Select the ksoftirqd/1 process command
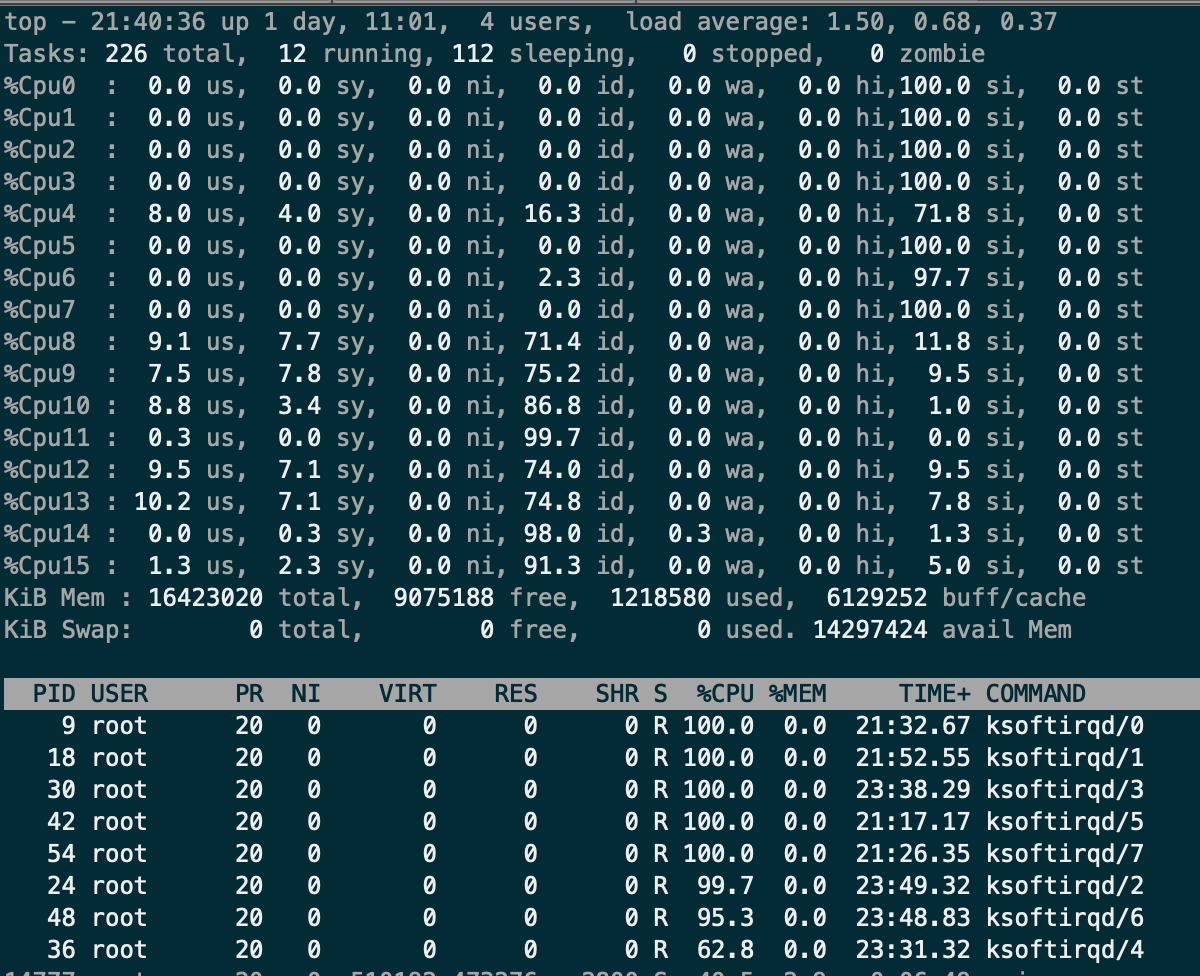Image resolution: width=1200 pixels, height=976 pixels. tap(1065, 758)
